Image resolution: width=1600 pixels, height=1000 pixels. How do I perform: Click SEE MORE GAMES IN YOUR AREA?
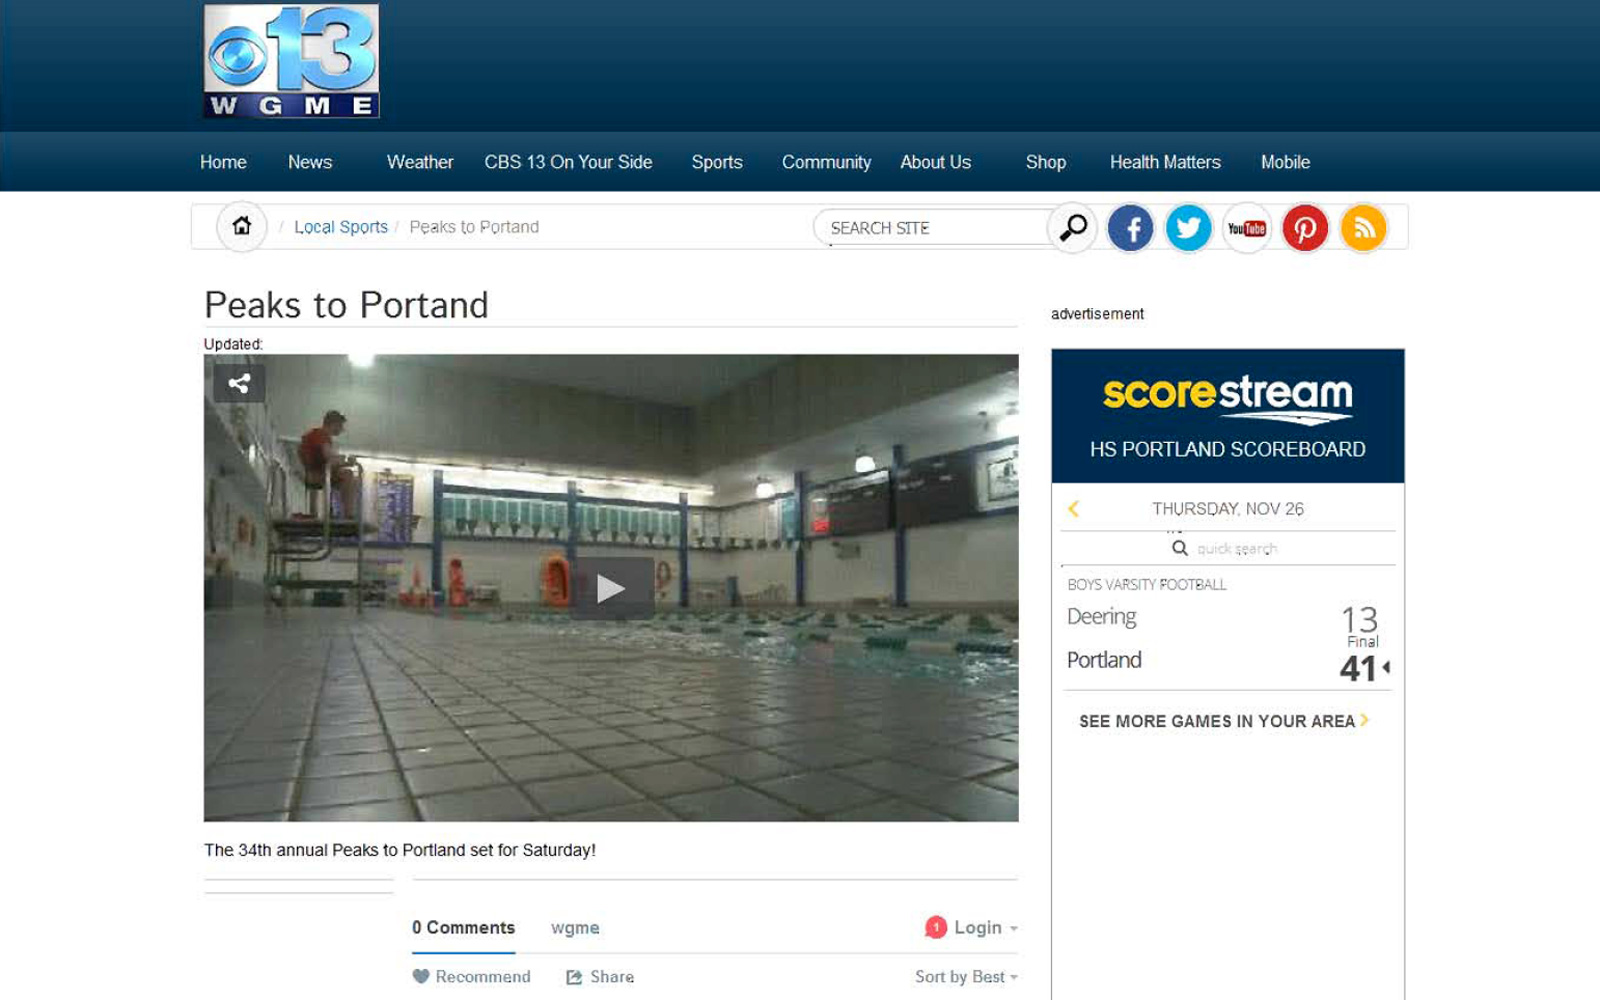(x=1218, y=721)
